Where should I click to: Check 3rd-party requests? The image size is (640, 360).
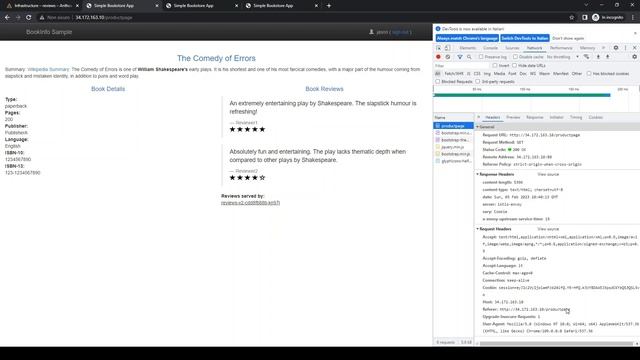[478, 82]
